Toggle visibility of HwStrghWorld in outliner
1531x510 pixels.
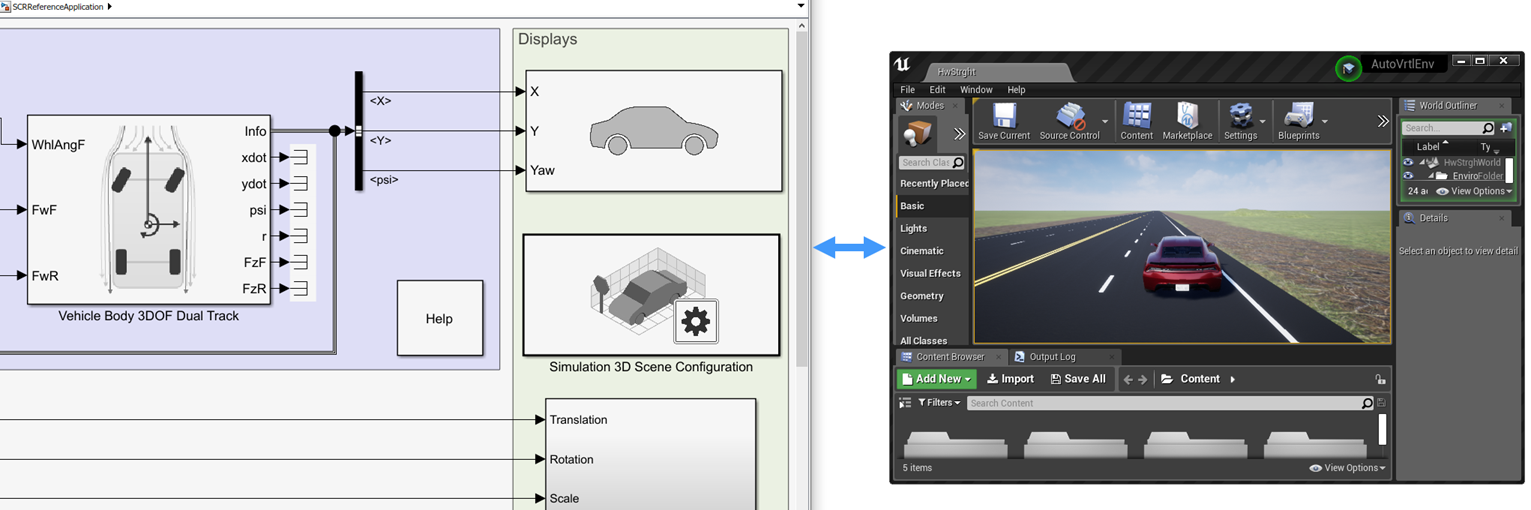pyautogui.click(x=1408, y=162)
